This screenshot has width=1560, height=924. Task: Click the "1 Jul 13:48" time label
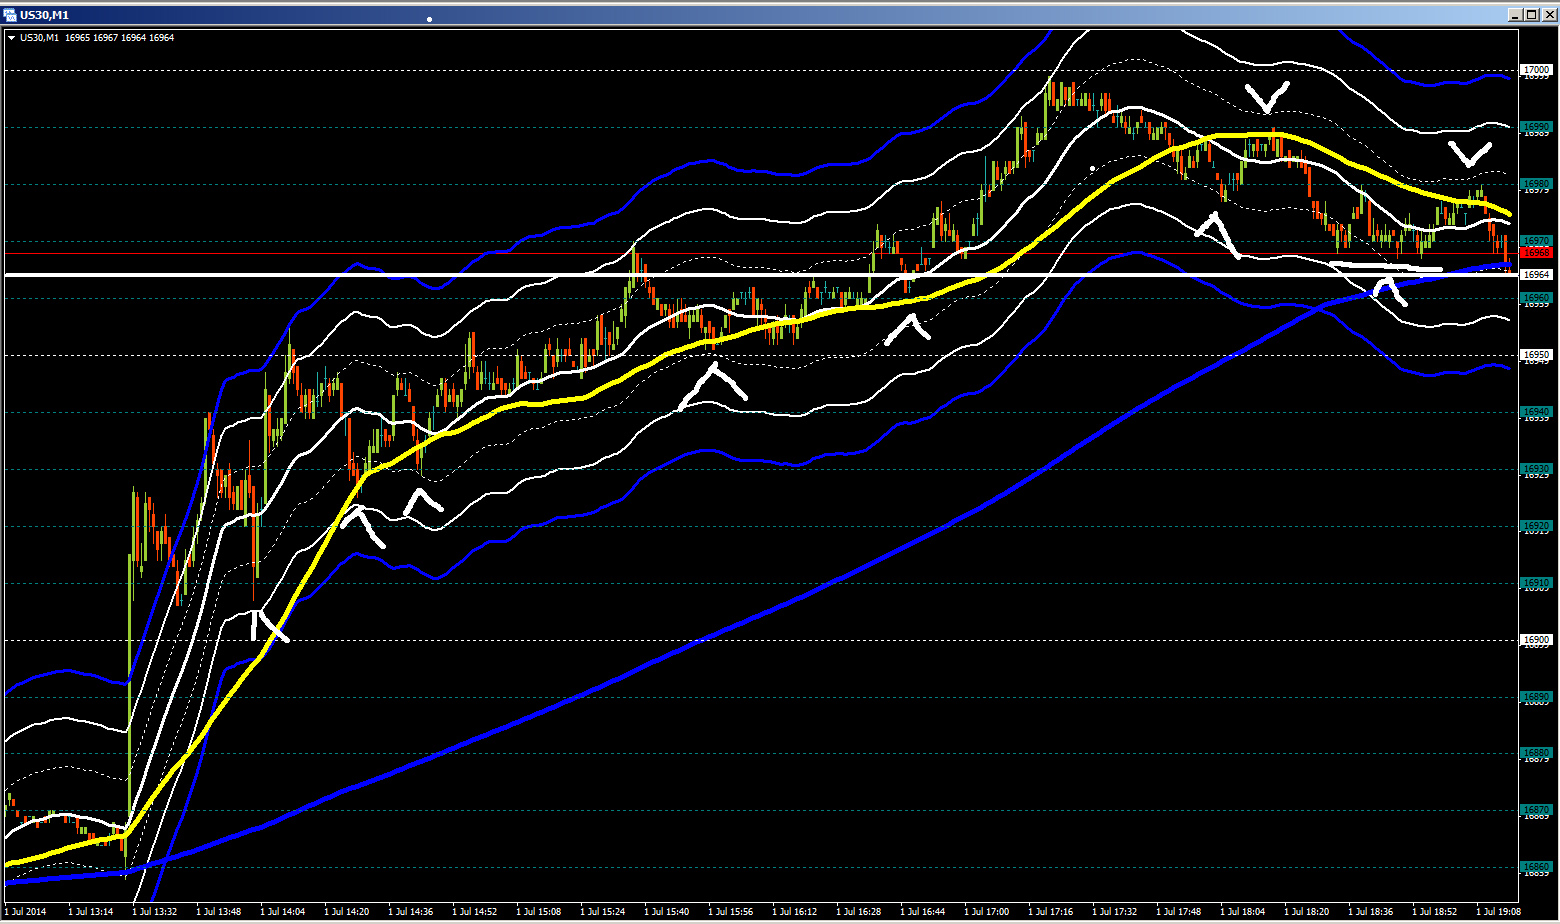[x=218, y=912]
